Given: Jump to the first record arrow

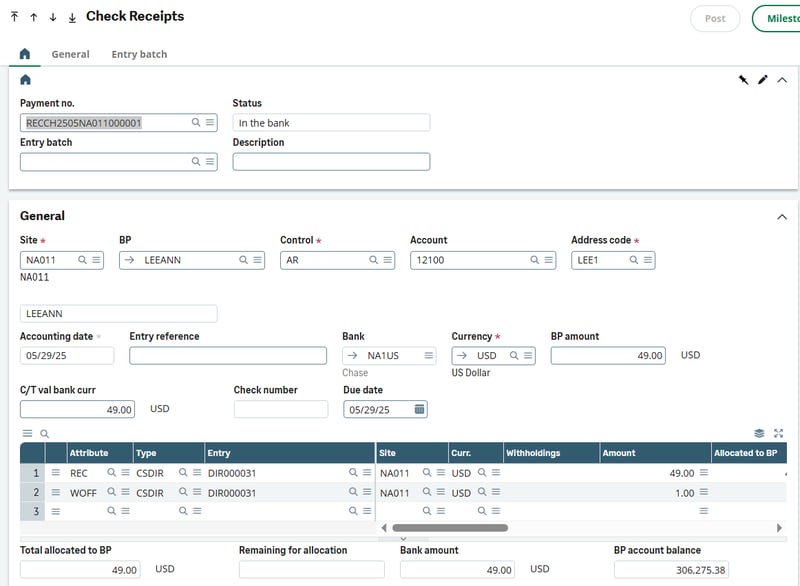Looking at the screenshot, I should 16,18.
